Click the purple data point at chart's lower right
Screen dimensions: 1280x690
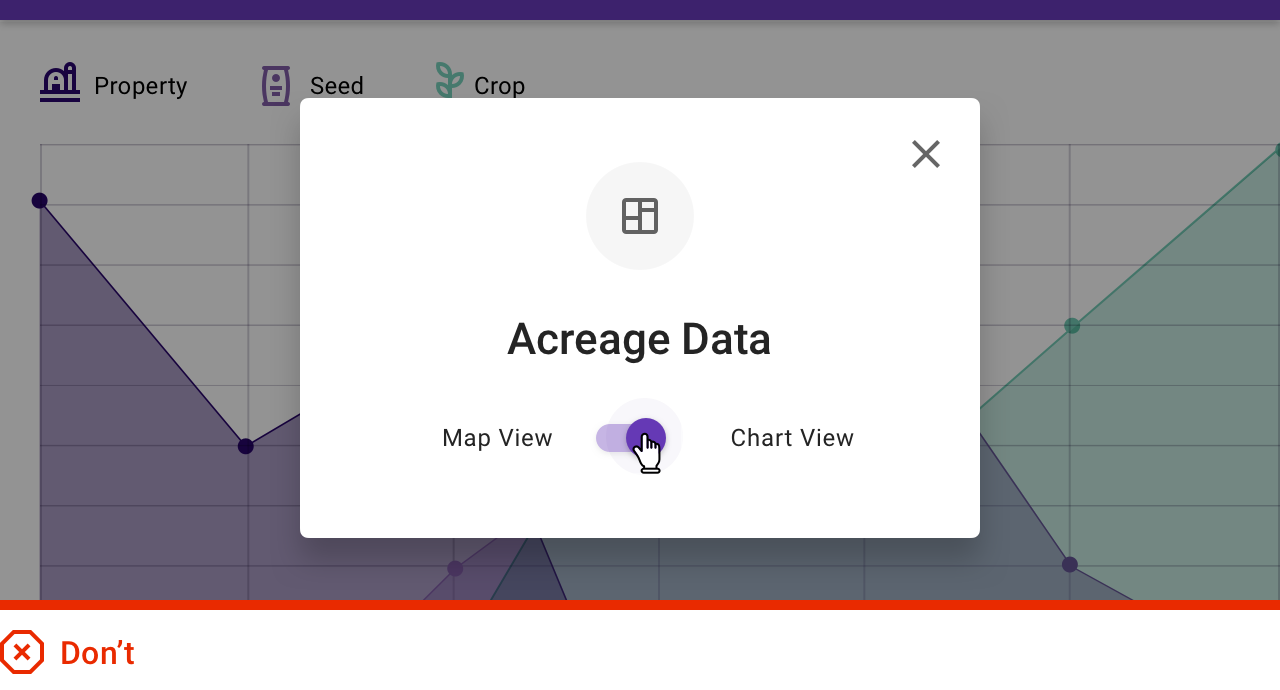tap(1070, 564)
